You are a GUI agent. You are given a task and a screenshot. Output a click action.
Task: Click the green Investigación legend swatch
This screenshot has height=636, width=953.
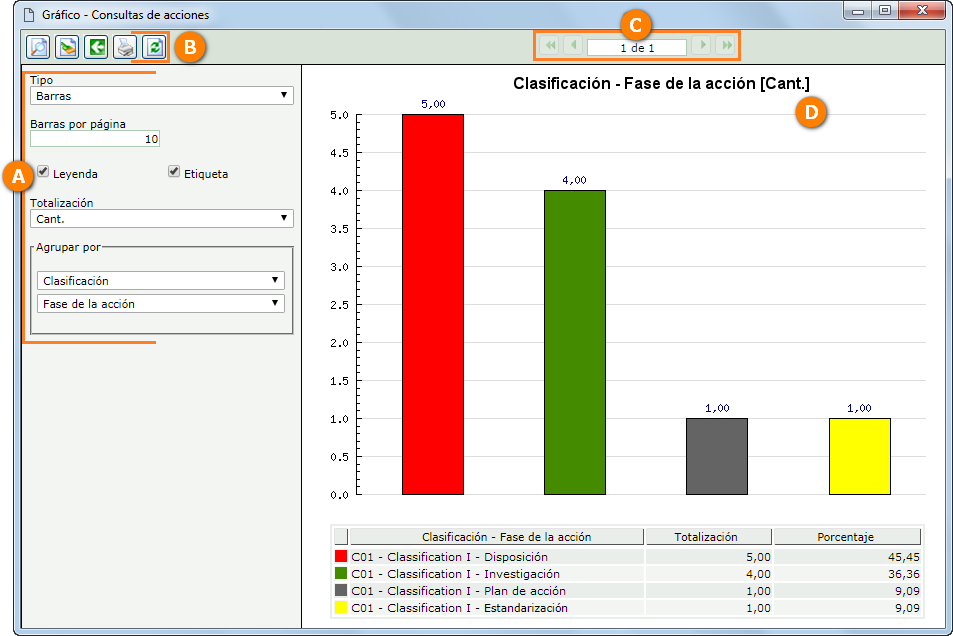[341, 573]
